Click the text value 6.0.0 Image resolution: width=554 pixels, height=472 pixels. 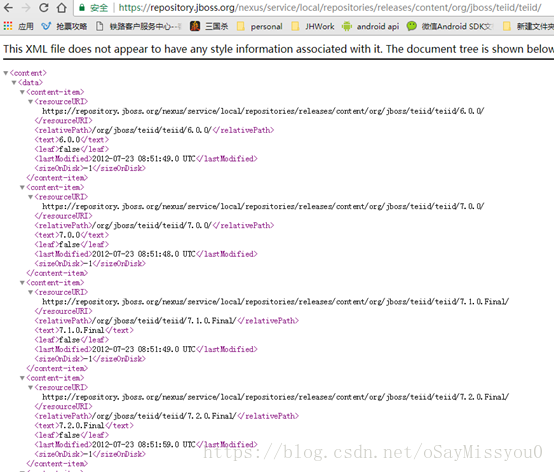70,140
